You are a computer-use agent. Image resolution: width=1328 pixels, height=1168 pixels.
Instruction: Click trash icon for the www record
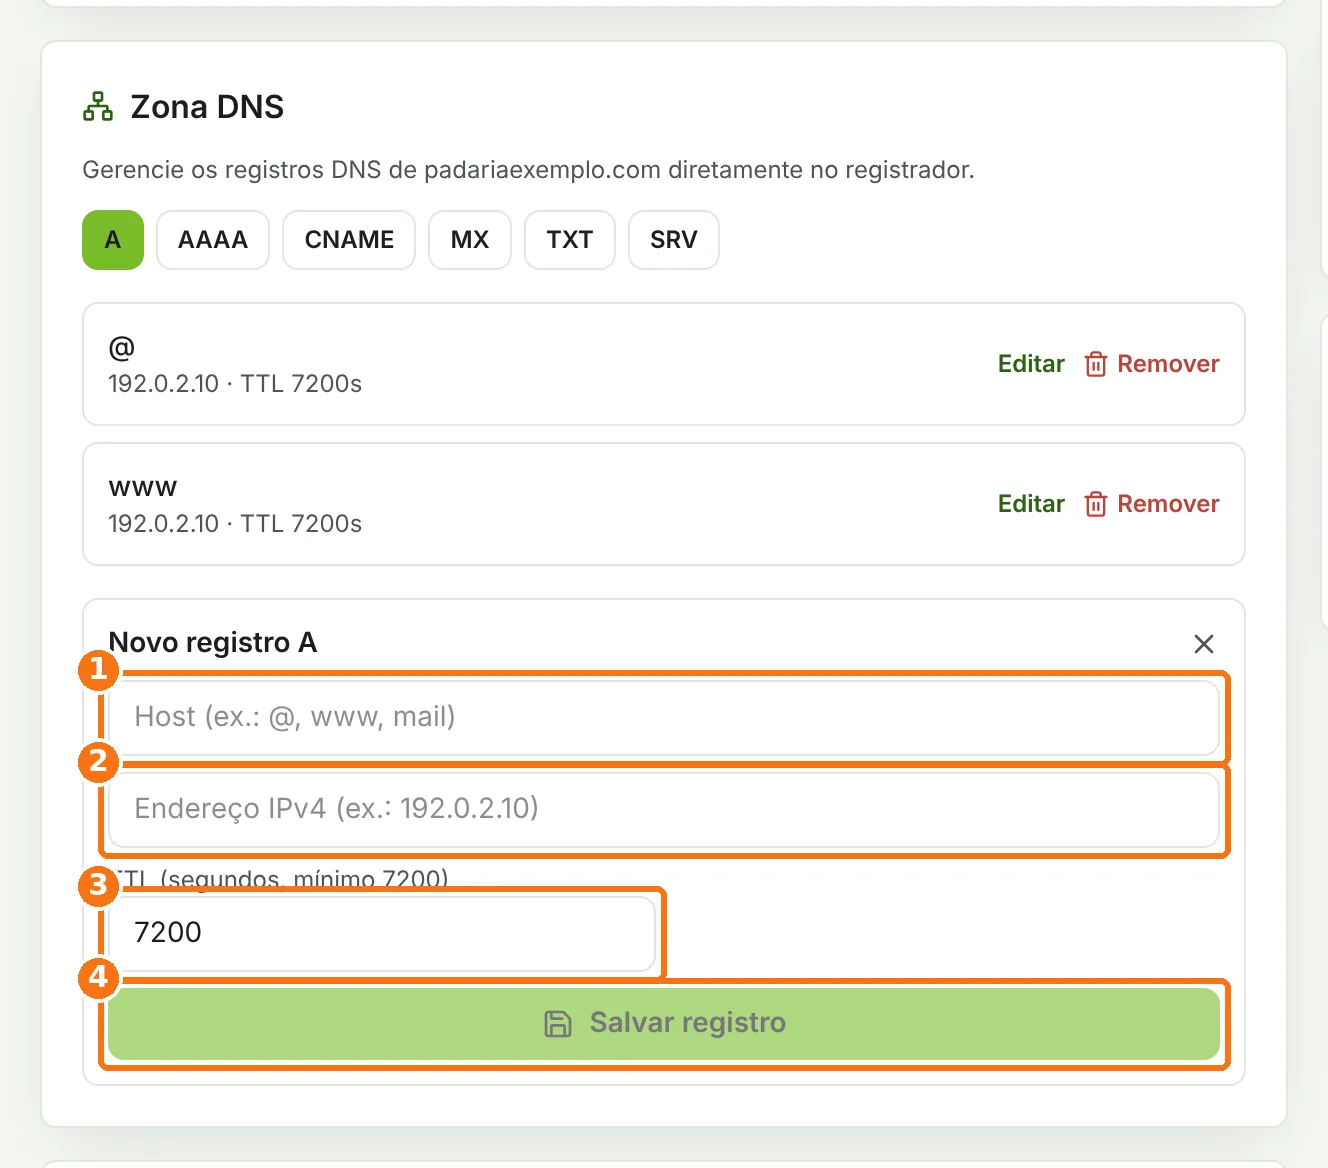tap(1096, 504)
